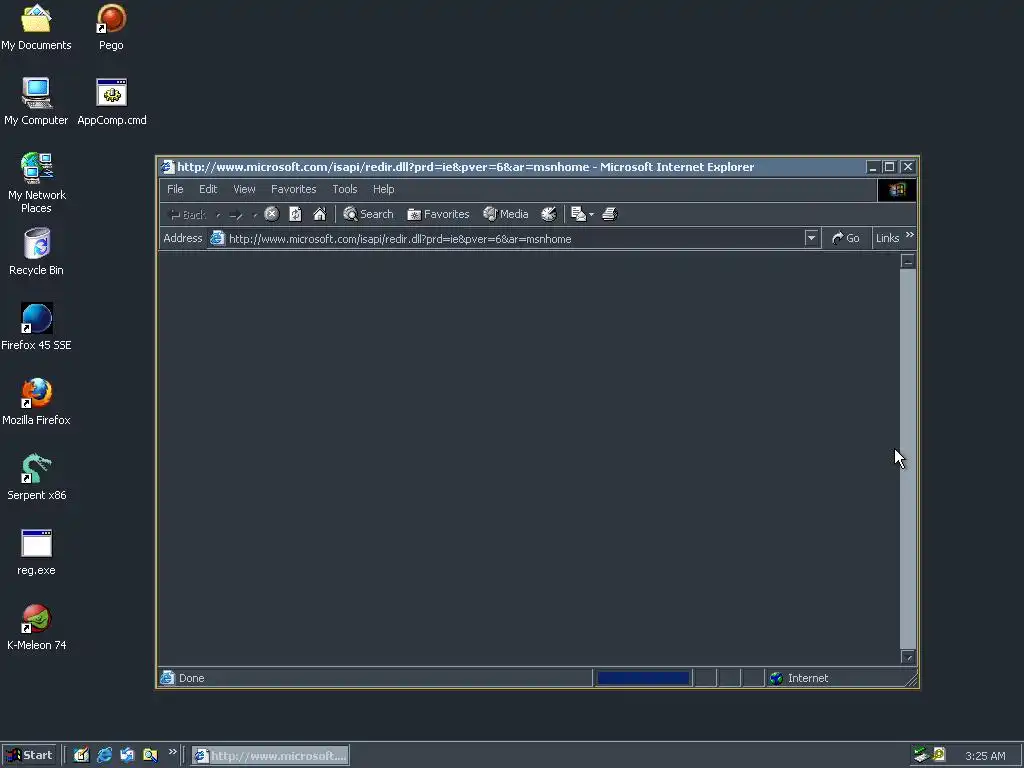Click the Back navigation button

[x=187, y=215]
